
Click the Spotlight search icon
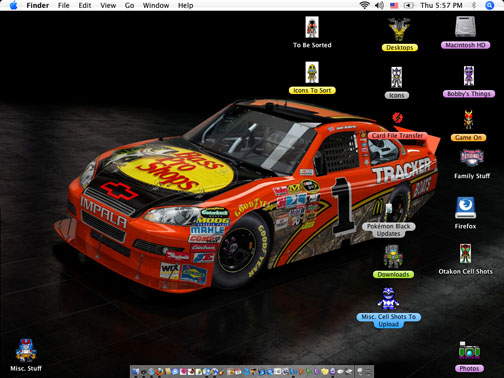point(489,5)
